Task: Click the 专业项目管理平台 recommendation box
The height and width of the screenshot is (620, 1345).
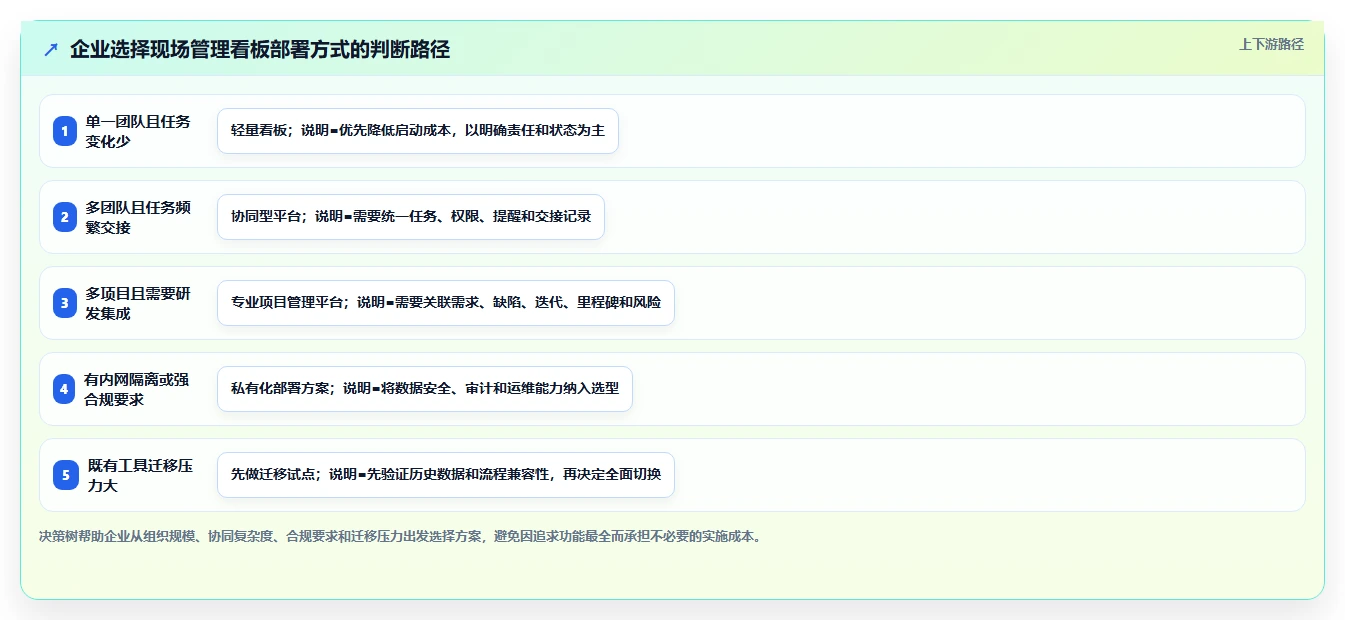Action: click(x=446, y=303)
